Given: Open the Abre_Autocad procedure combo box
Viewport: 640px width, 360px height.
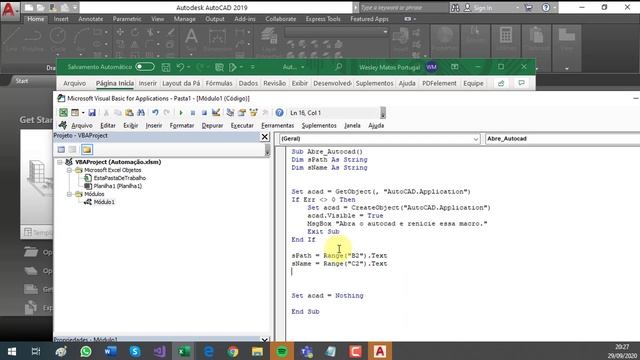Looking at the screenshot, I should point(562,139).
